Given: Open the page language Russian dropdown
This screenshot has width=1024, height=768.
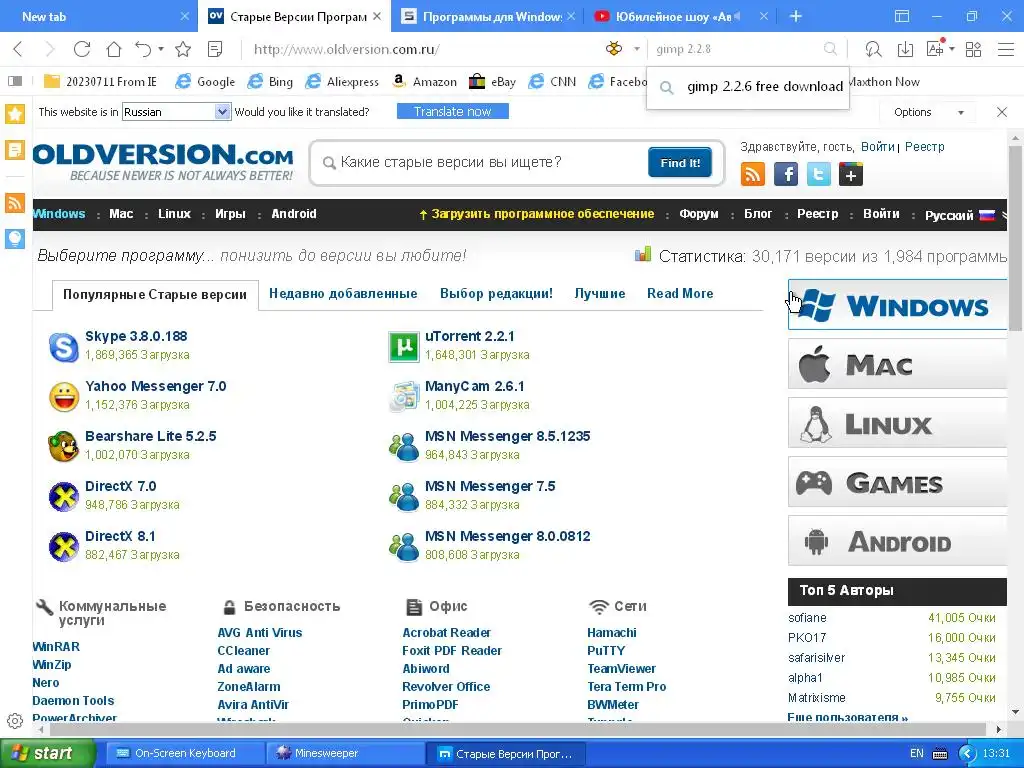Looking at the screenshot, I should (x=176, y=112).
